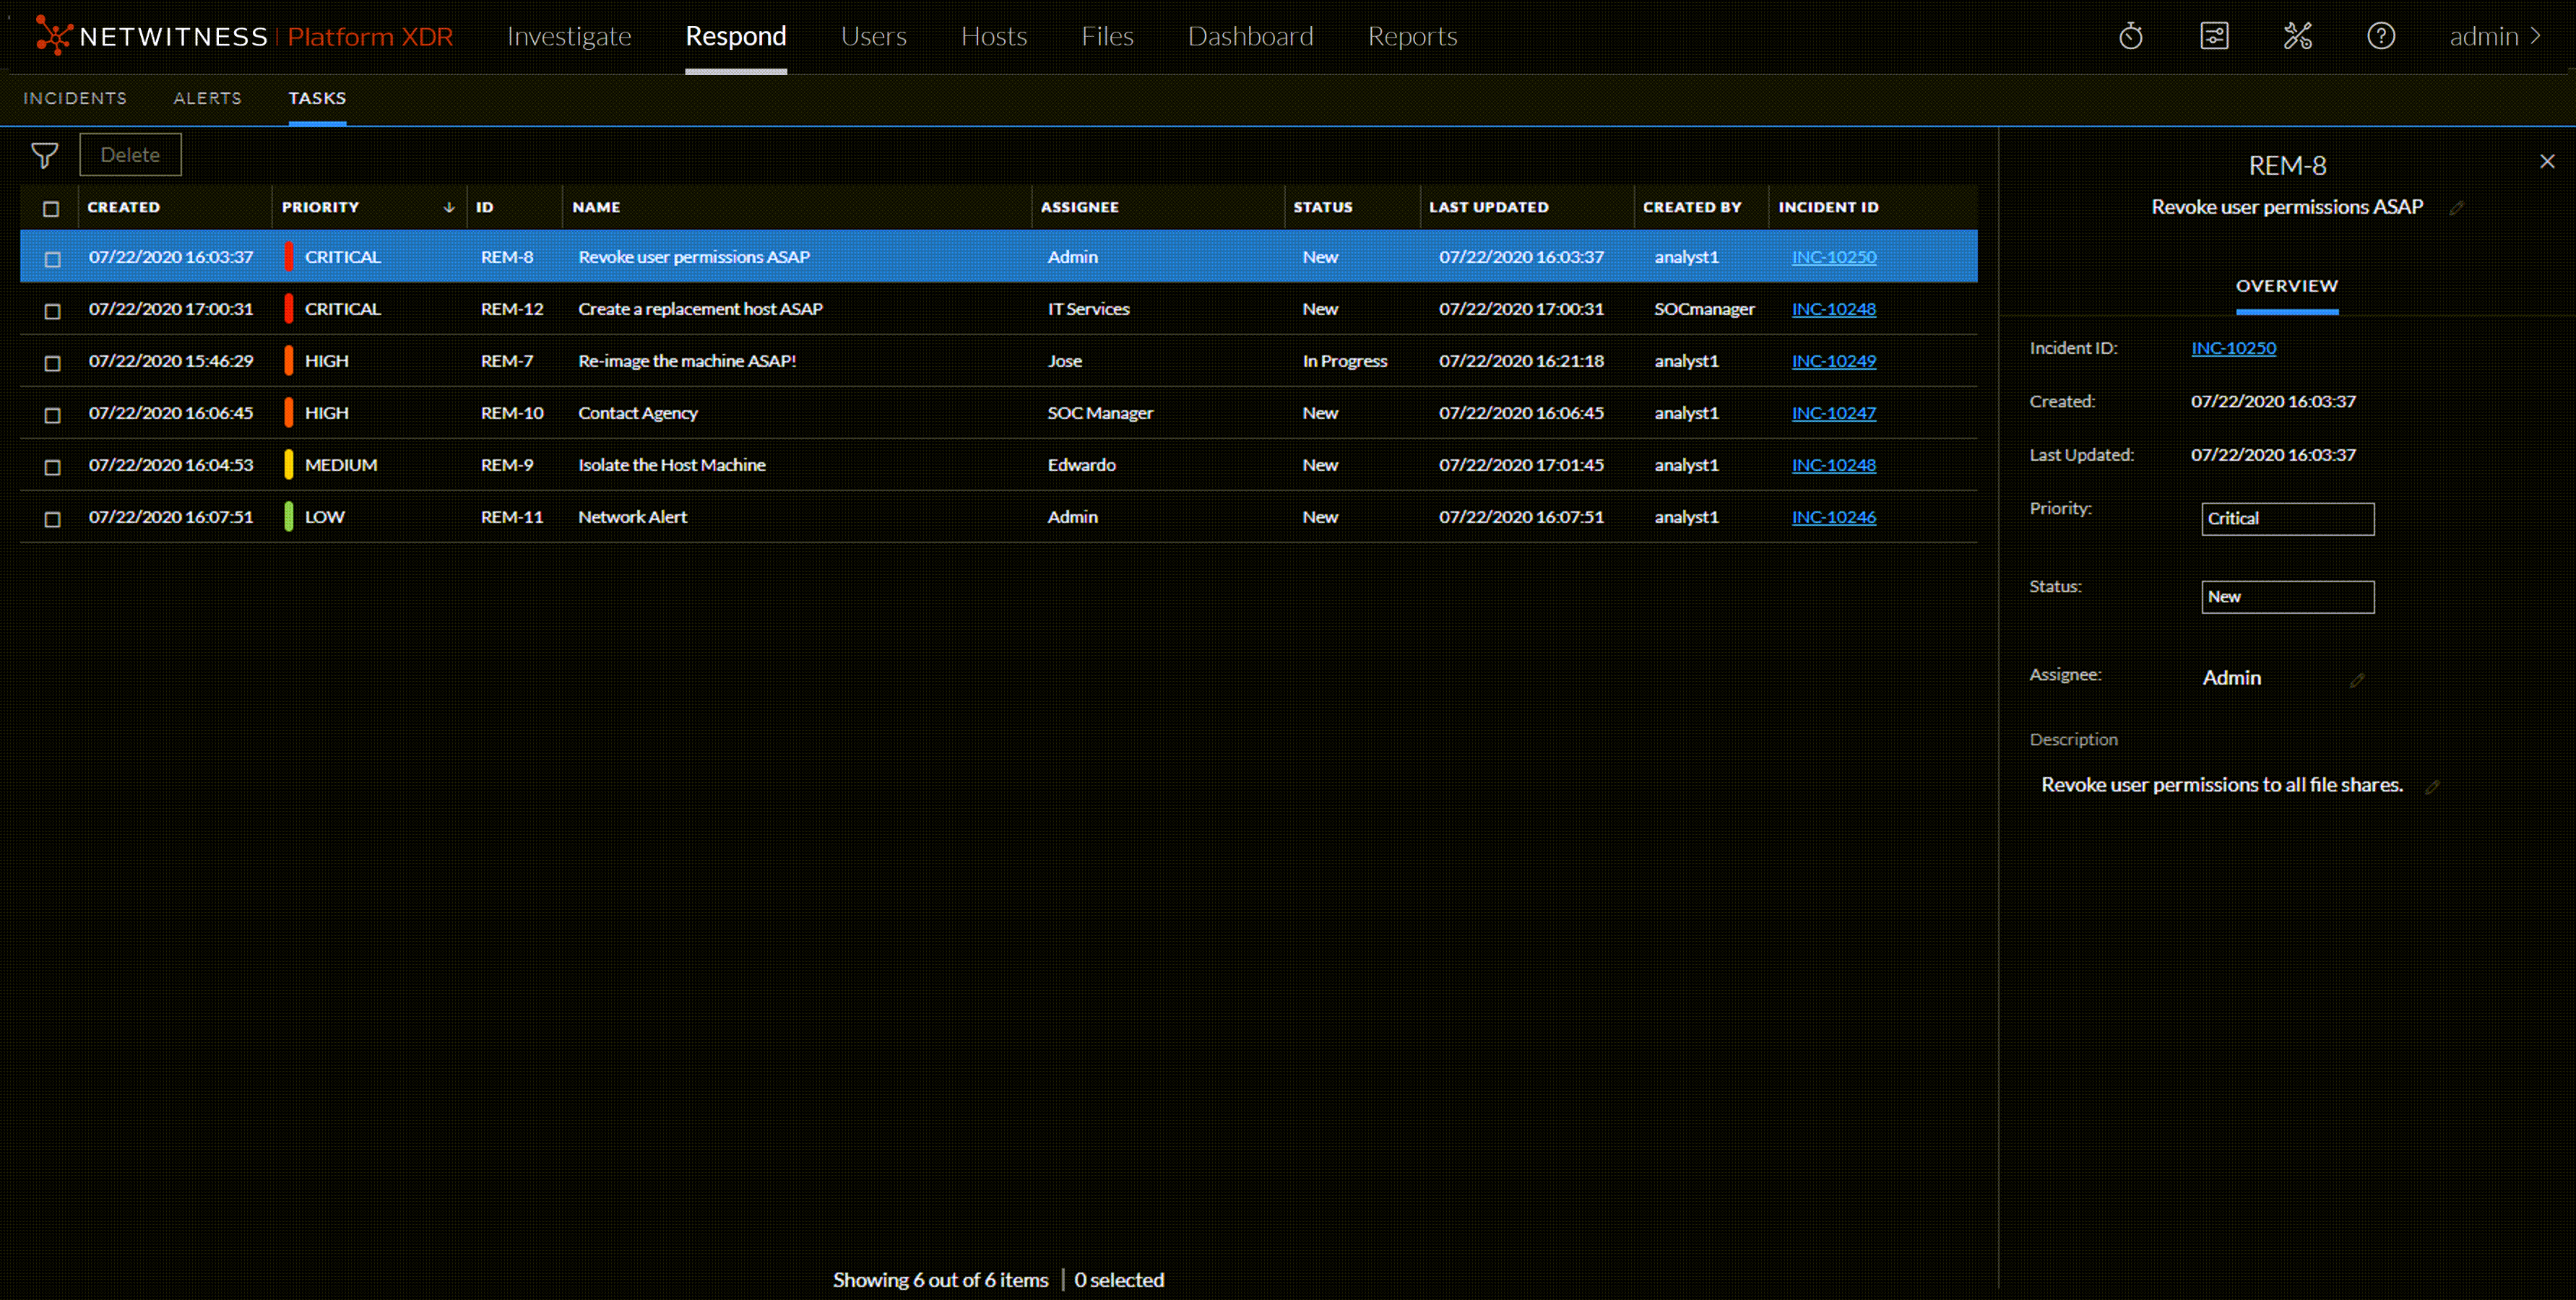Viewport: 2576px width, 1300px height.
Task: Edit the REM-8 task title with the pencil icon
Action: tap(2459, 207)
